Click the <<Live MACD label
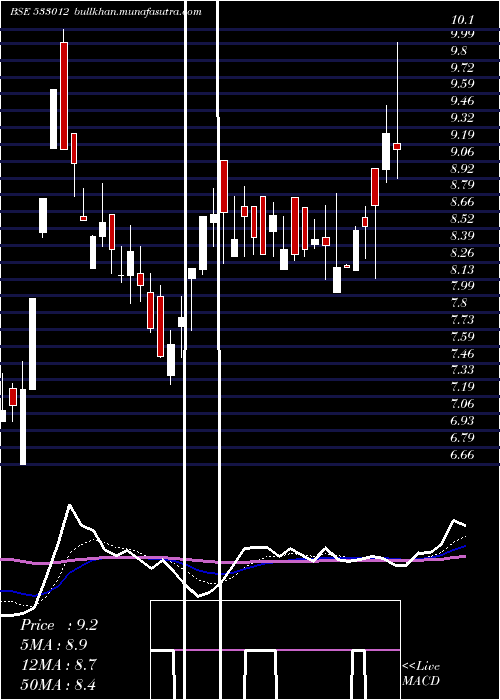 (x=421, y=674)
